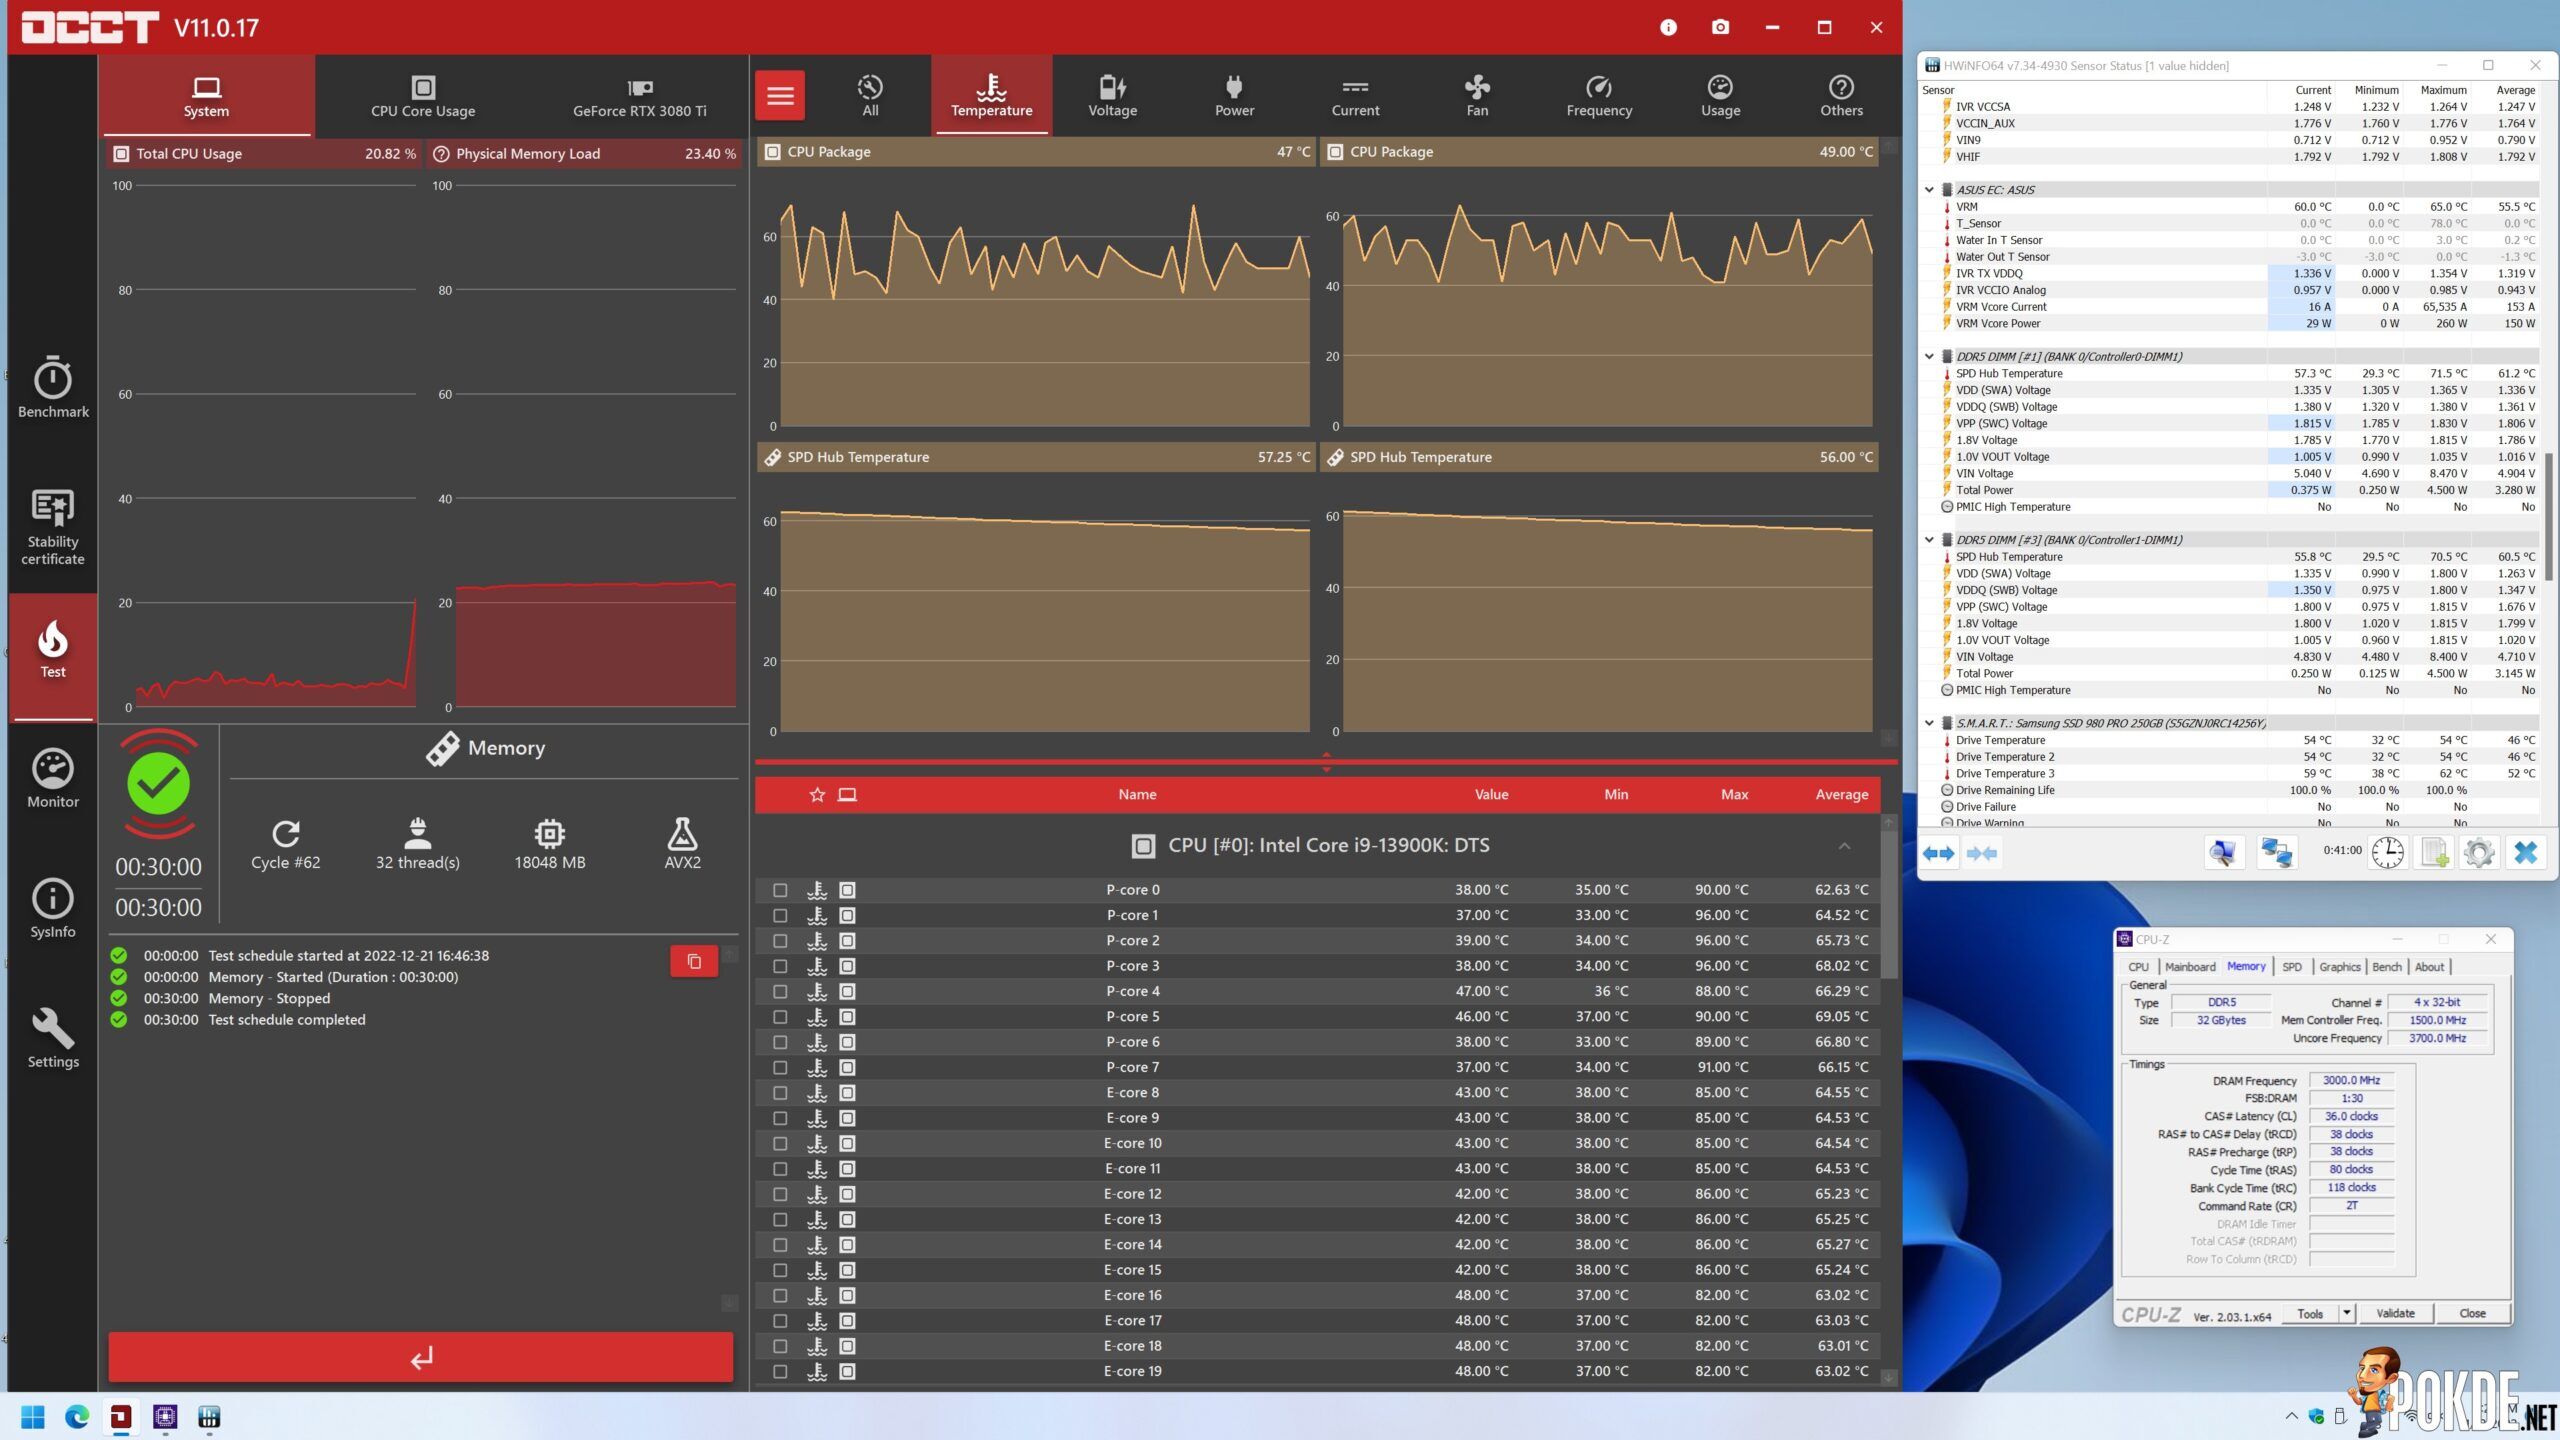Collapse CPU [#0] Intel Core i9-13900K group
This screenshot has height=1440, width=2560.
1844,846
